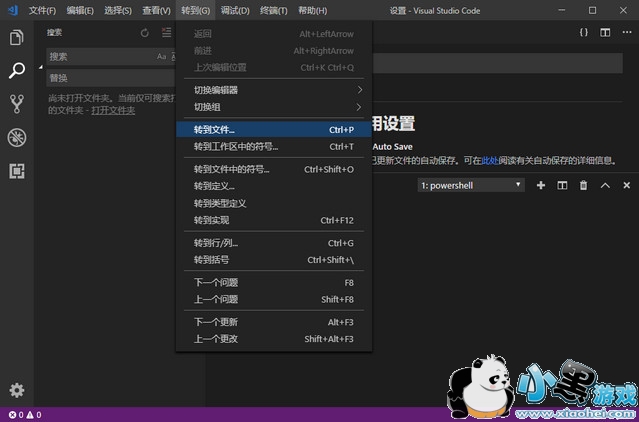The image size is (639, 422).
Task: Follow the 此处 link in Auto Save description
Action: pyautogui.click(x=490, y=160)
